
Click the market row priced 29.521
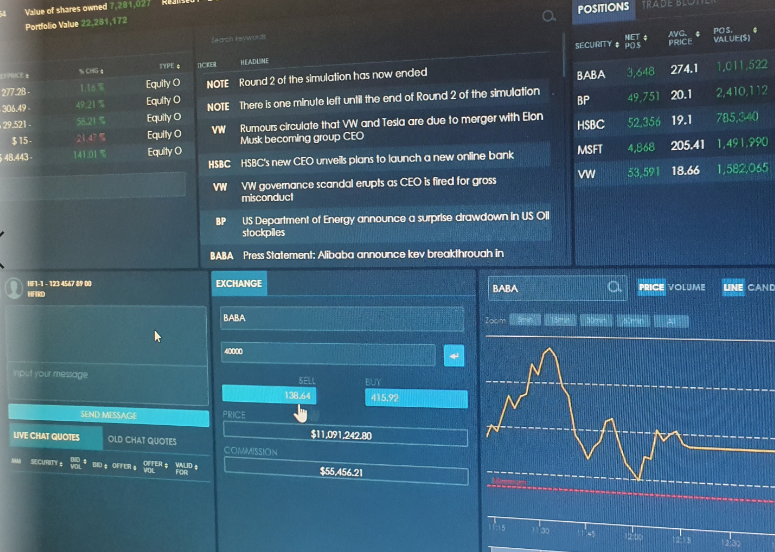tap(92, 121)
